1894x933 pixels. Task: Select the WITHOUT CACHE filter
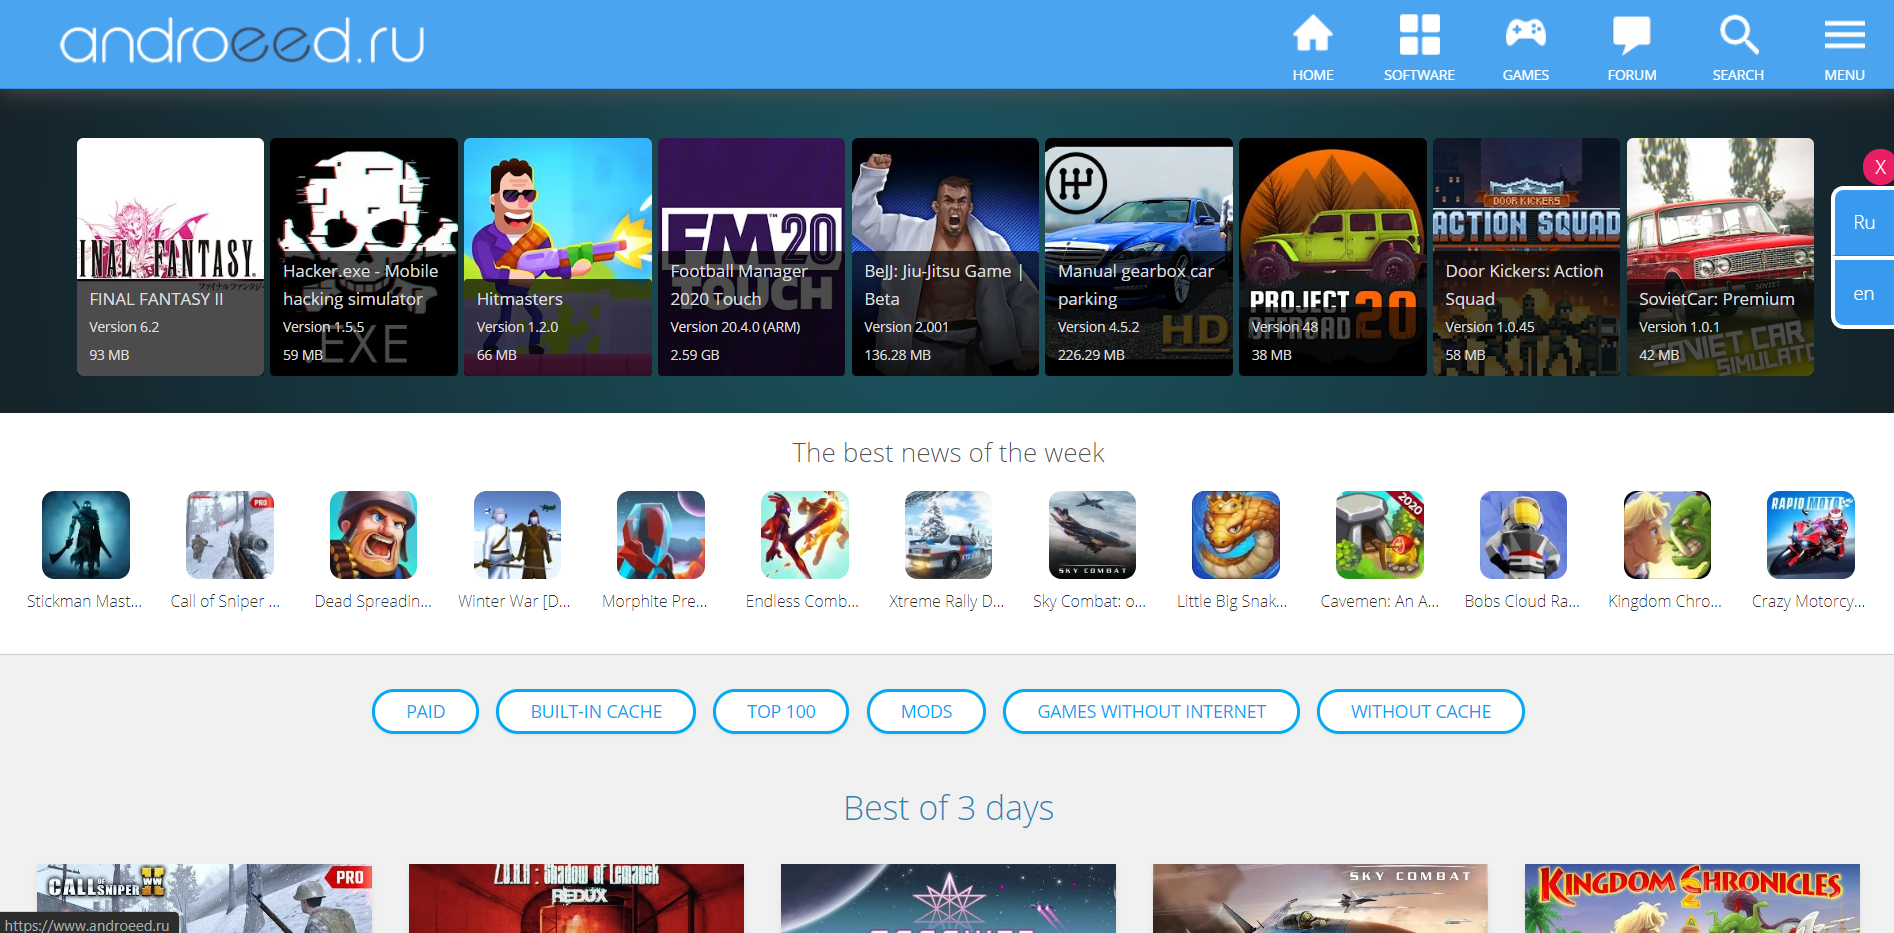click(1420, 711)
